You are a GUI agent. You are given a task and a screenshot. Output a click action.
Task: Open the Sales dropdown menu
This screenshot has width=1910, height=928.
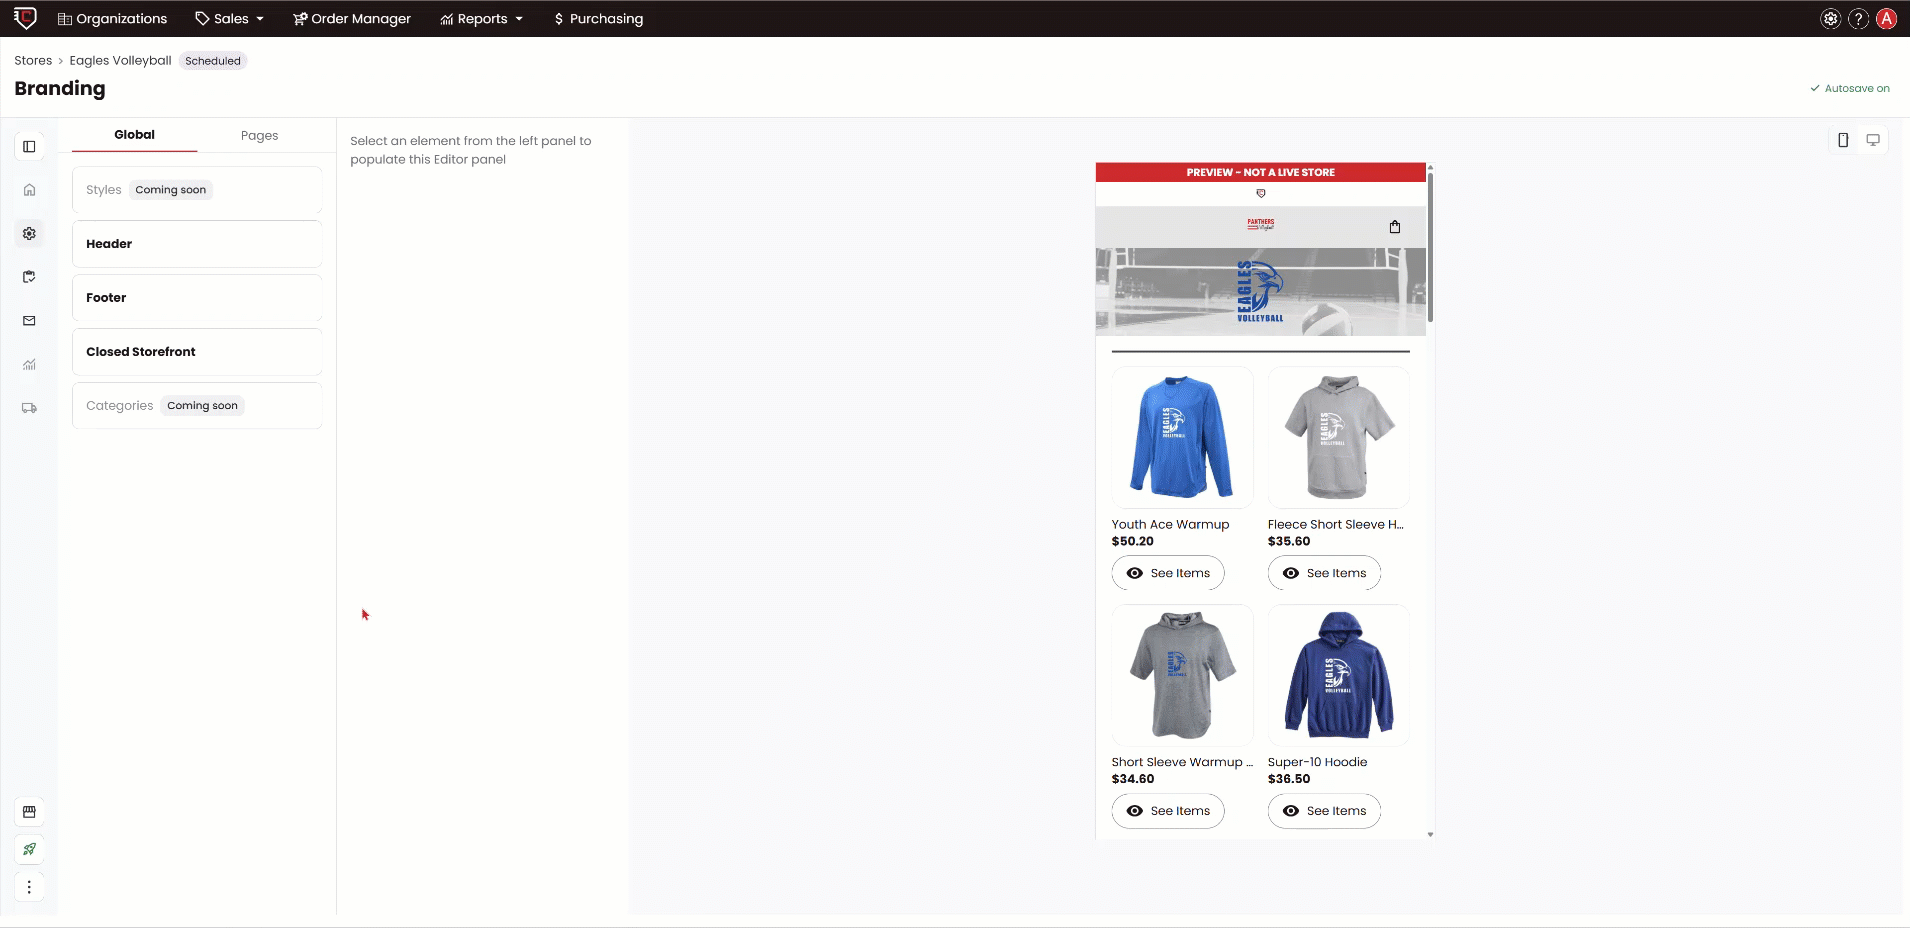coord(228,18)
